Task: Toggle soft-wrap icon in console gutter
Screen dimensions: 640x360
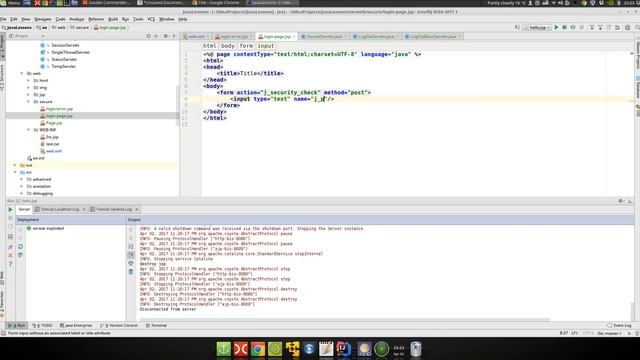Action: pyautogui.click(x=131, y=247)
